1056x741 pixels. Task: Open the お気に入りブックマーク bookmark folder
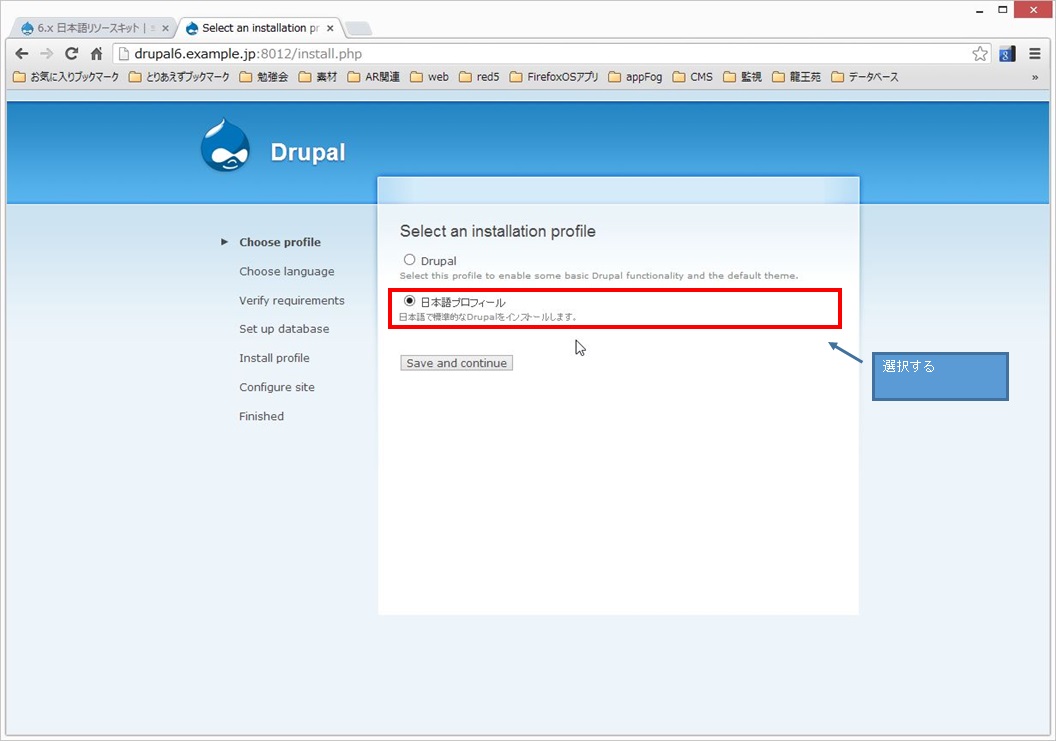point(66,77)
